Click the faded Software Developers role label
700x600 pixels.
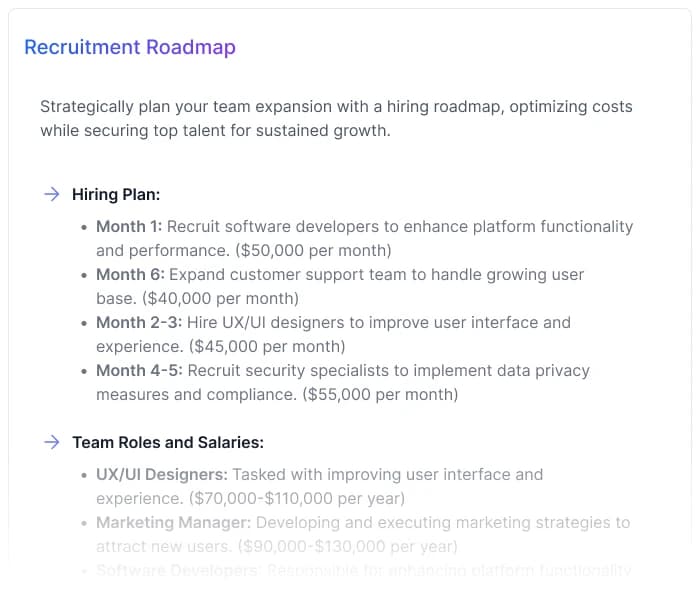pyautogui.click(x=178, y=570)
